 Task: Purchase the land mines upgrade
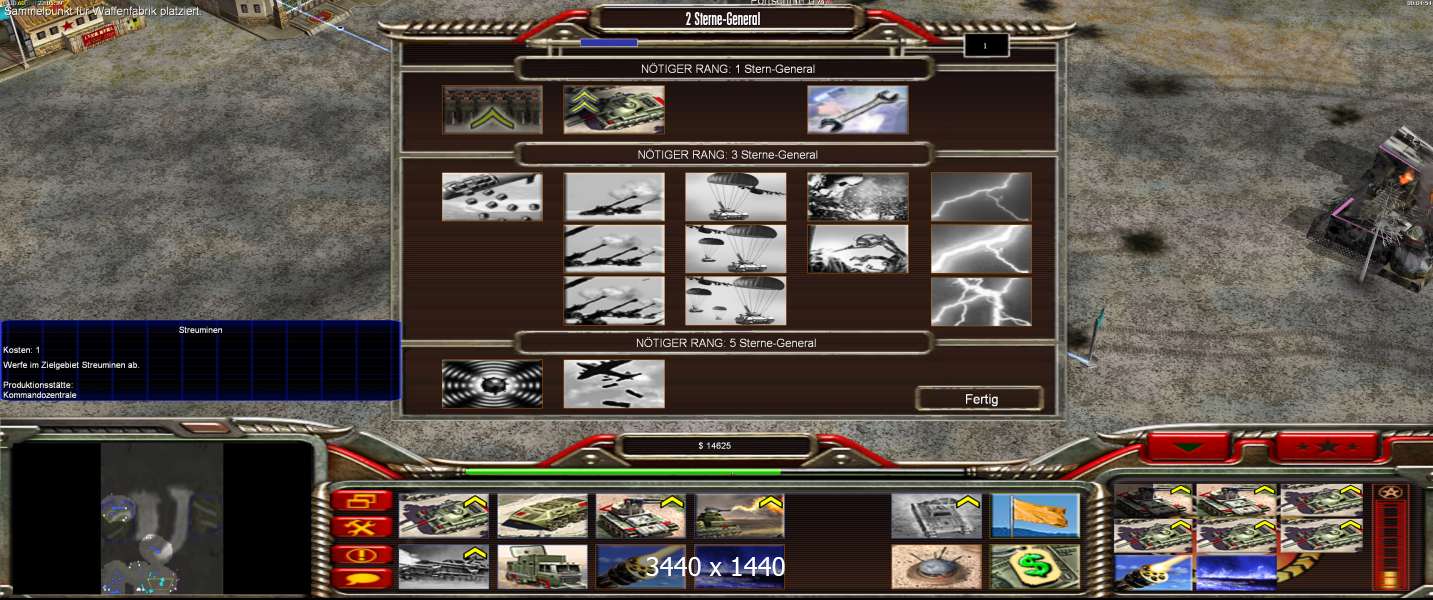coord(936,567)
